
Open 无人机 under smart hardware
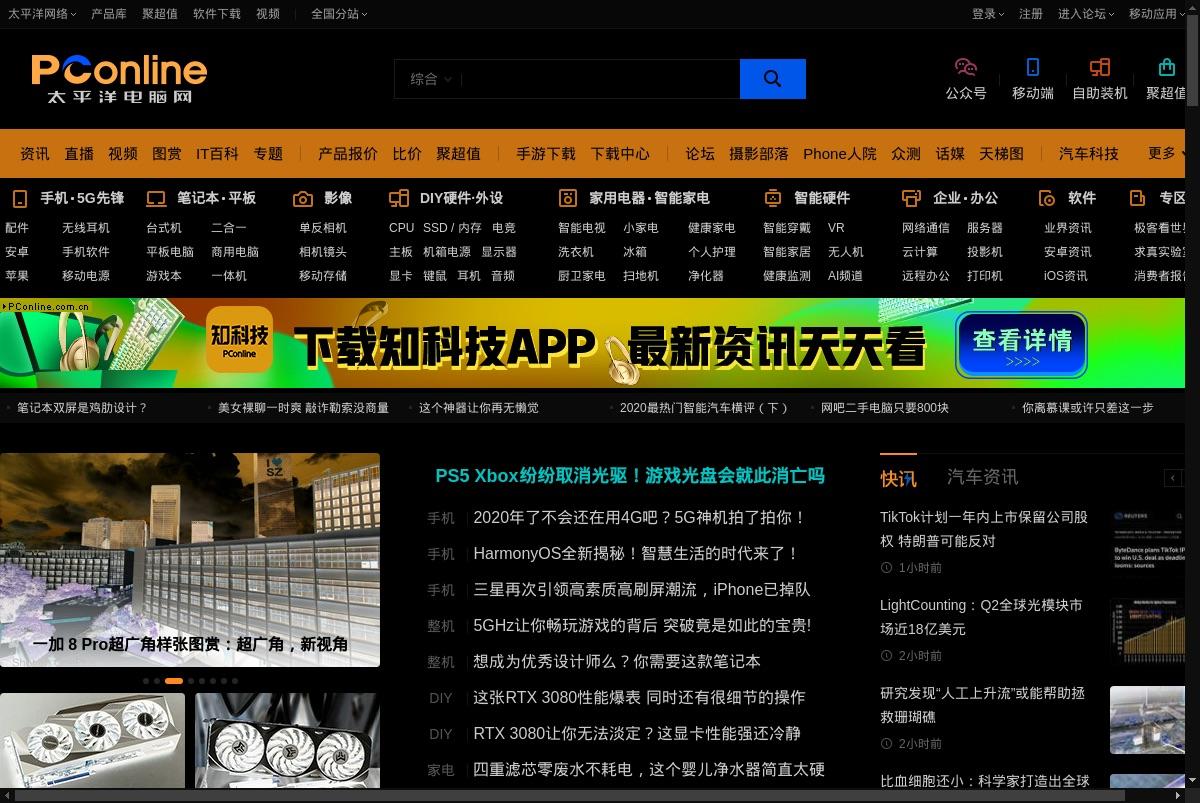tap(846, 252)
